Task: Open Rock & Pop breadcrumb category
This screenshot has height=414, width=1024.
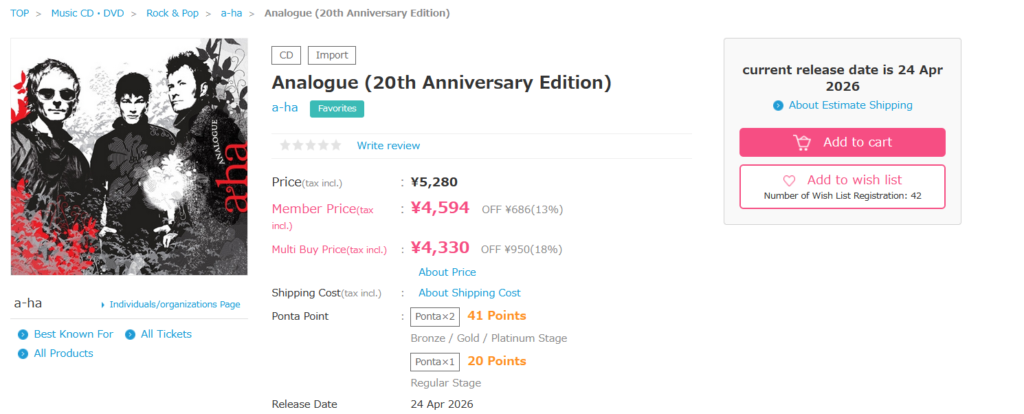Action: coord(171,13)
